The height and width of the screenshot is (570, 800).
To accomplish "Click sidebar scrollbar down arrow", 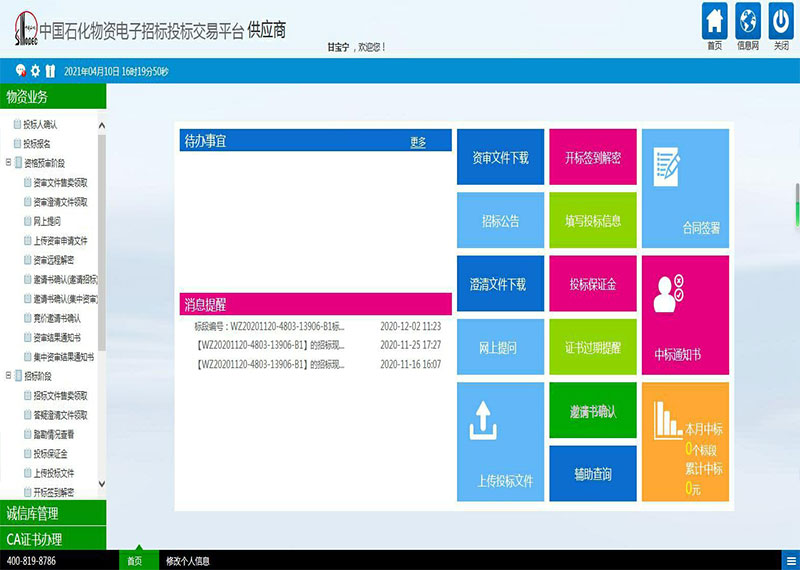I will 102,484.
